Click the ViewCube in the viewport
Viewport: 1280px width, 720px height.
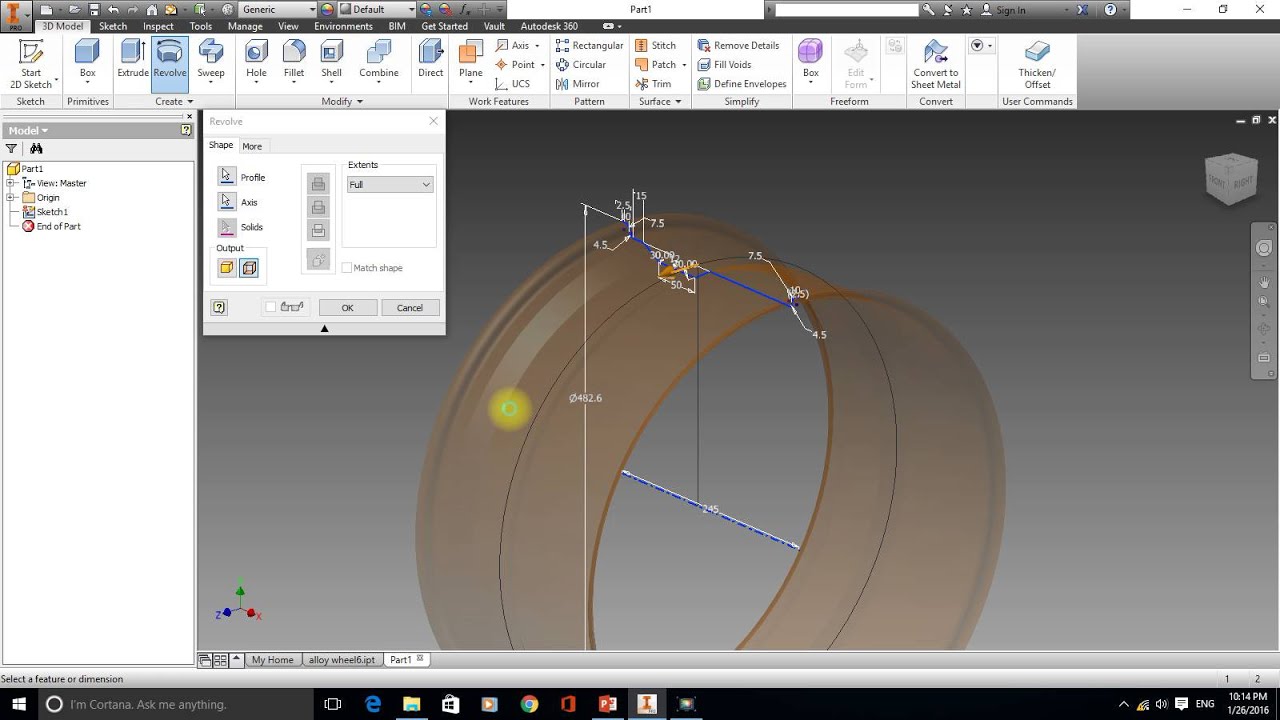pyautogui.click(x=1230, y=179)
